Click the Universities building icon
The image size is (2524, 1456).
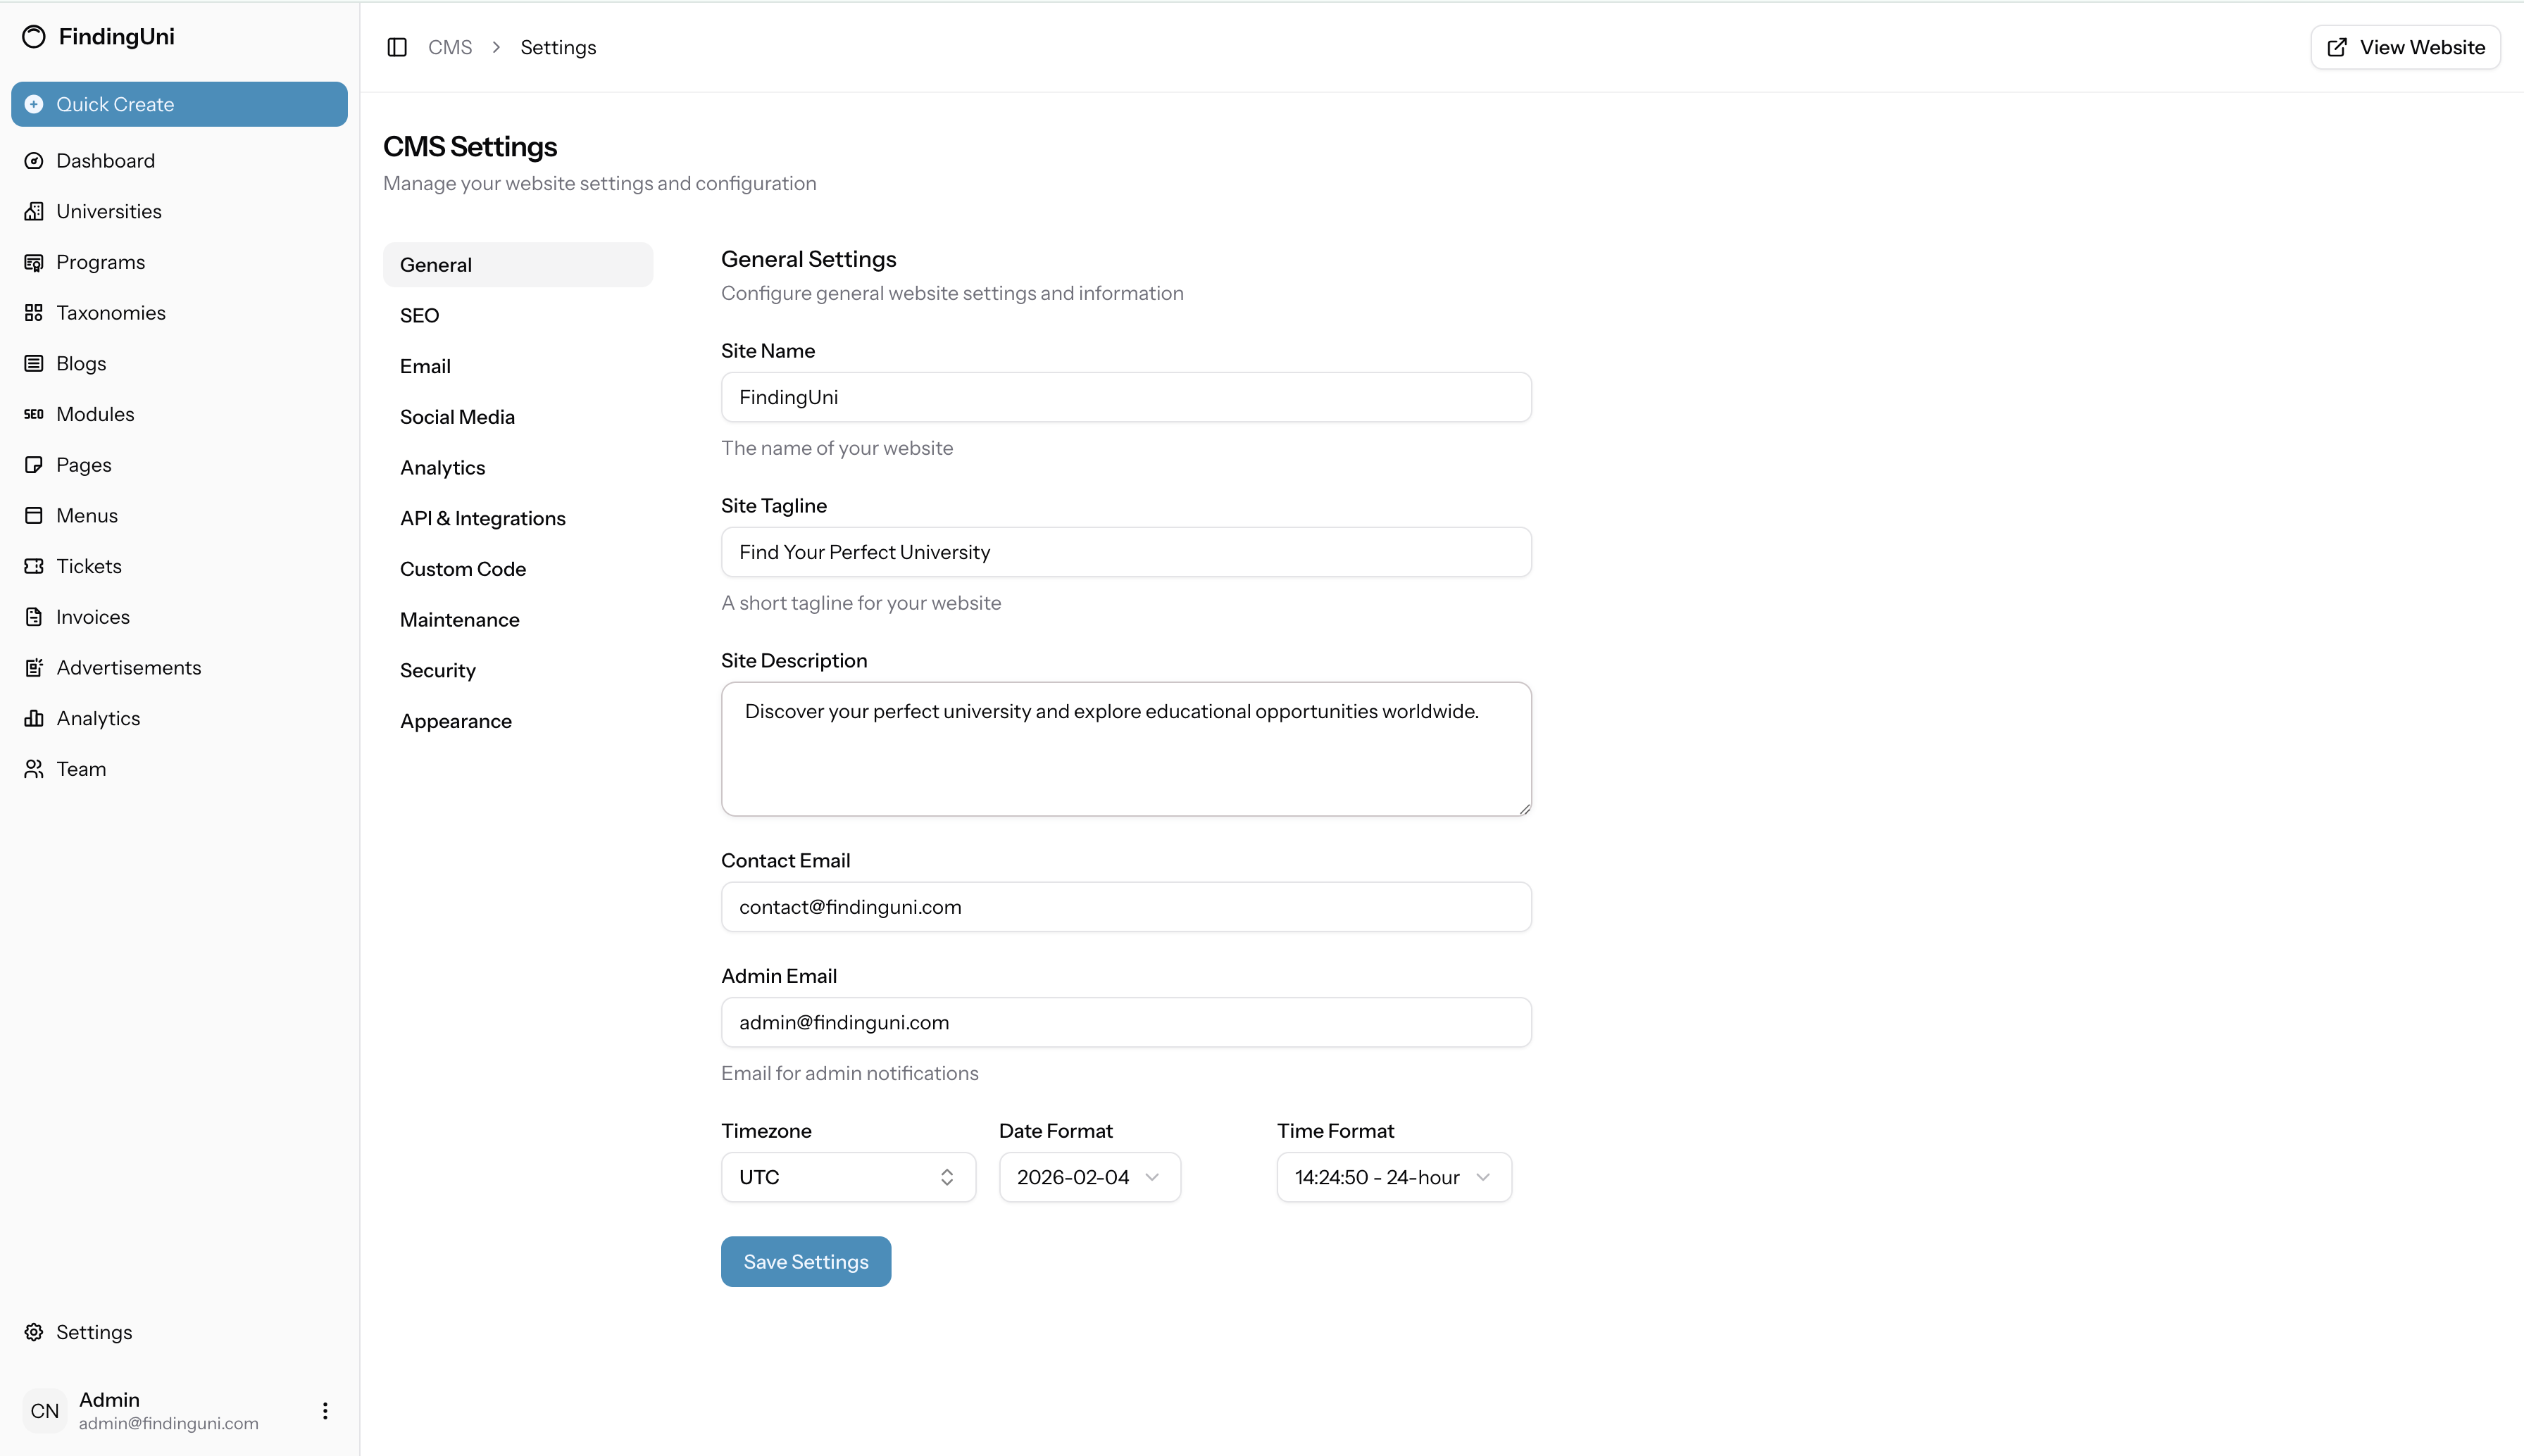pos(34,211)
